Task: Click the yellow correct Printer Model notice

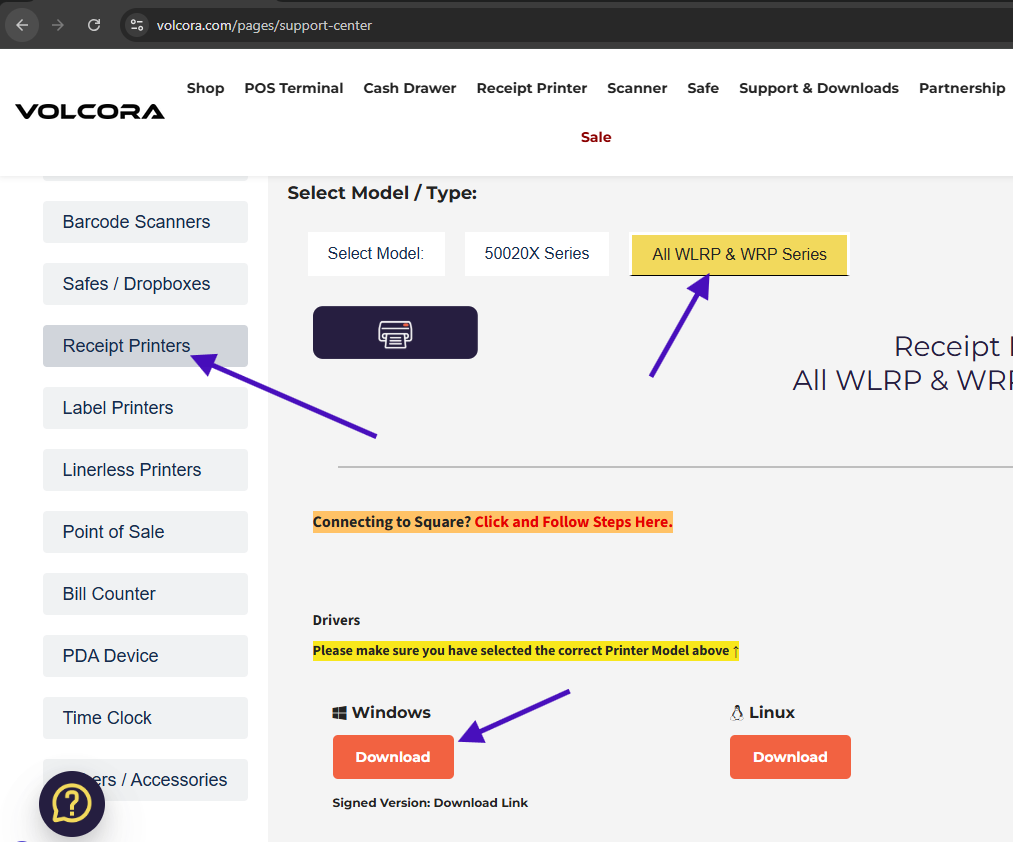Action: click(525, 650)
